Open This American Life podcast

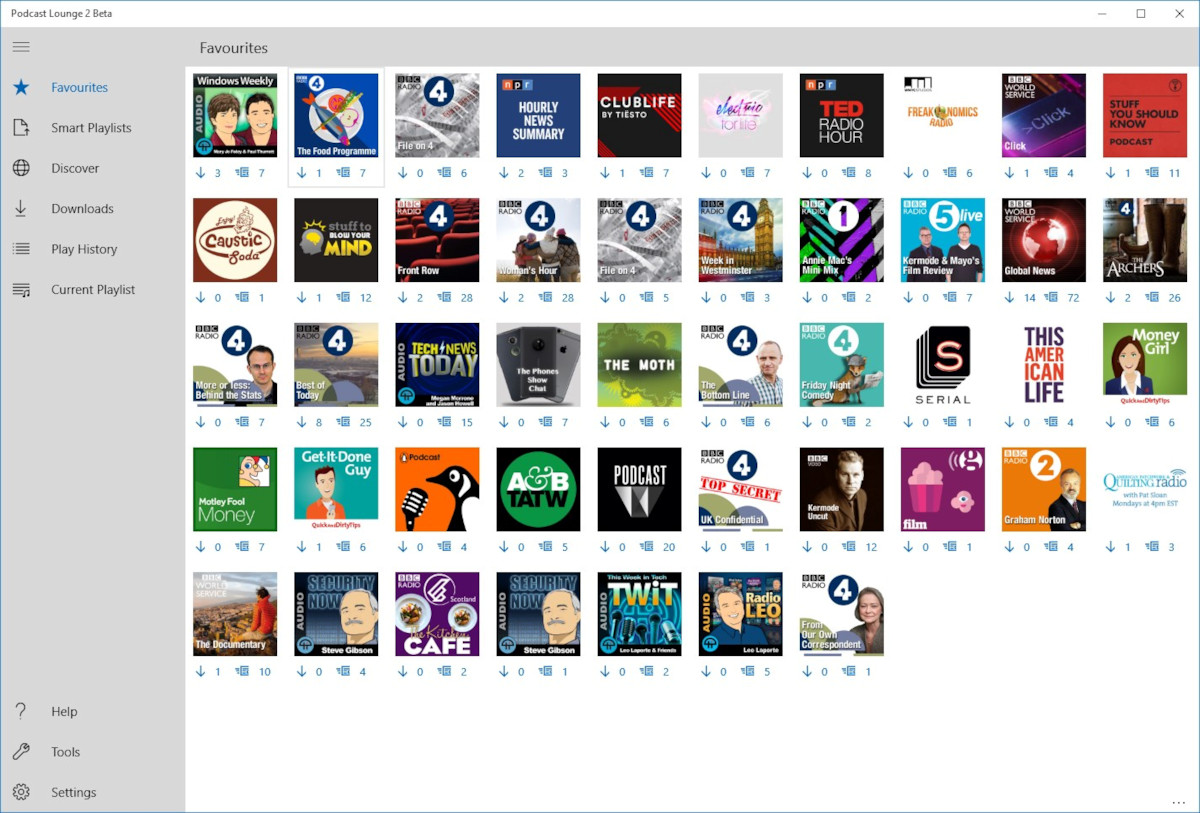click(1043, 365)
